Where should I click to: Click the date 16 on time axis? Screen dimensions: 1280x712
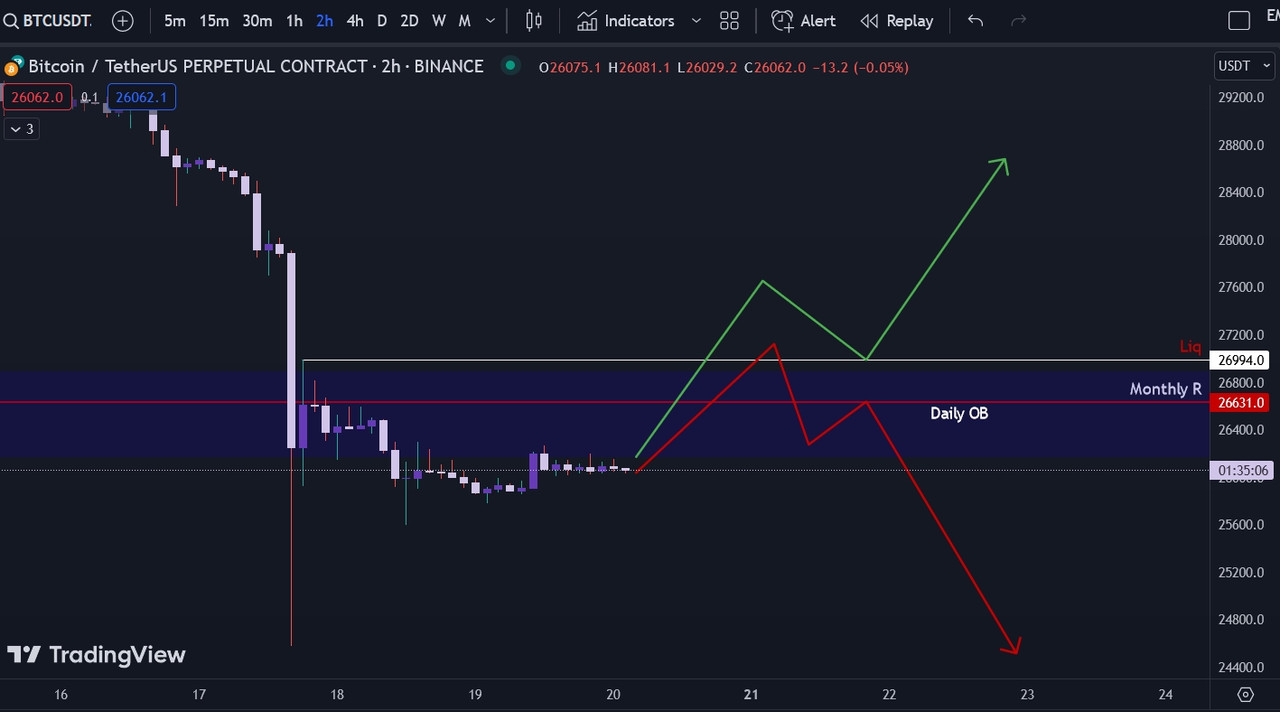60,694
